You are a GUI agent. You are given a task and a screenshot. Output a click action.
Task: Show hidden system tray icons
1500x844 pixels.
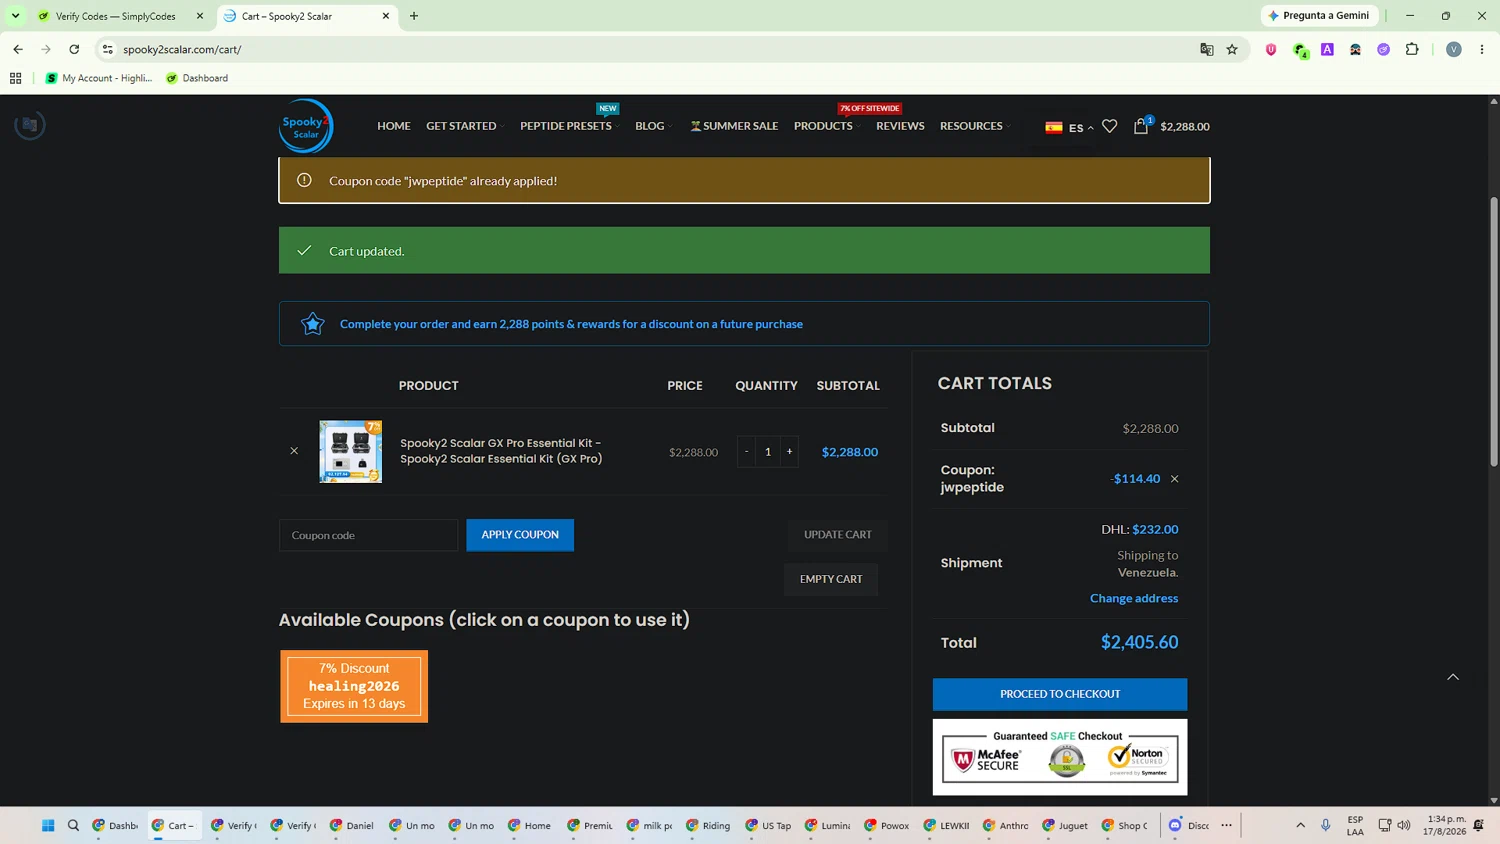click(1301, 825)
